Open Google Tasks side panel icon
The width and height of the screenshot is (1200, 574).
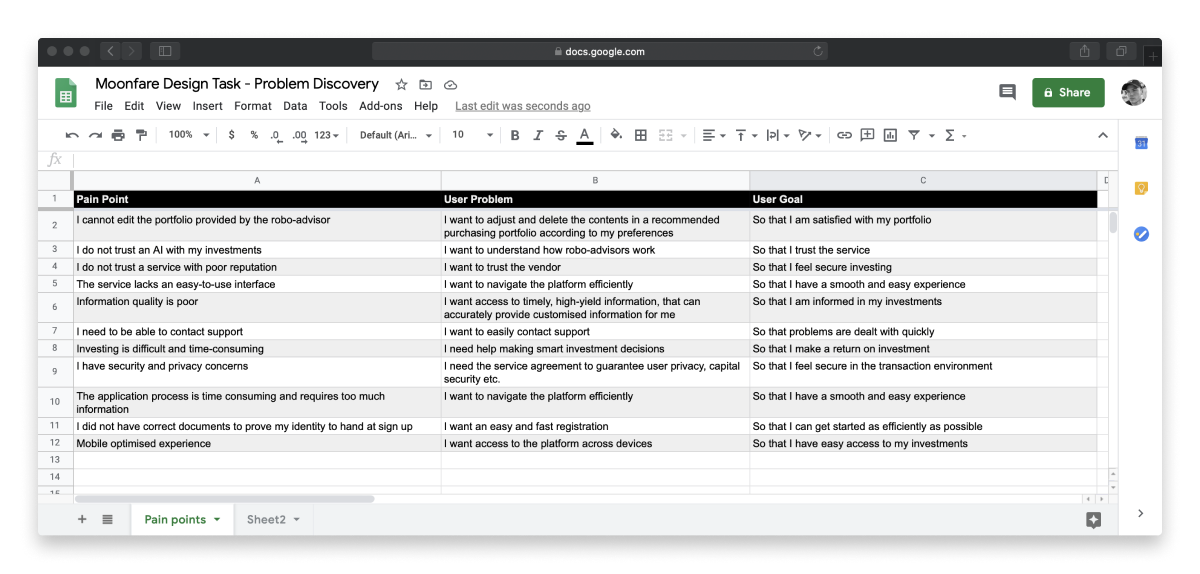[x=1141, y=234]
